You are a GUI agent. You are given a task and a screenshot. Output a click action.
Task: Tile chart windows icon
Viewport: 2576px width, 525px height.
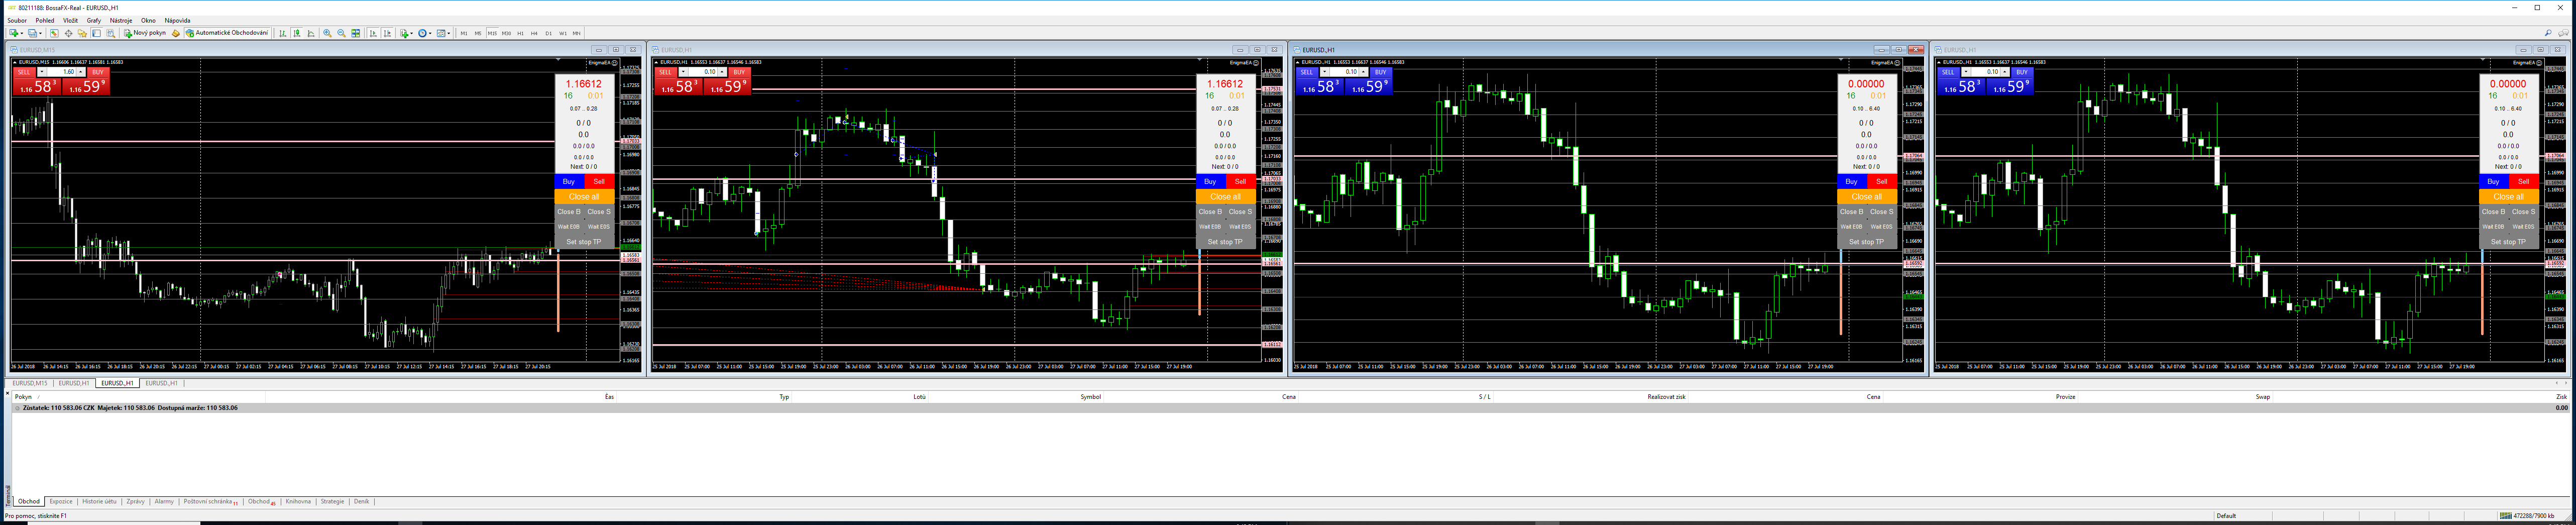click(356, 33)
